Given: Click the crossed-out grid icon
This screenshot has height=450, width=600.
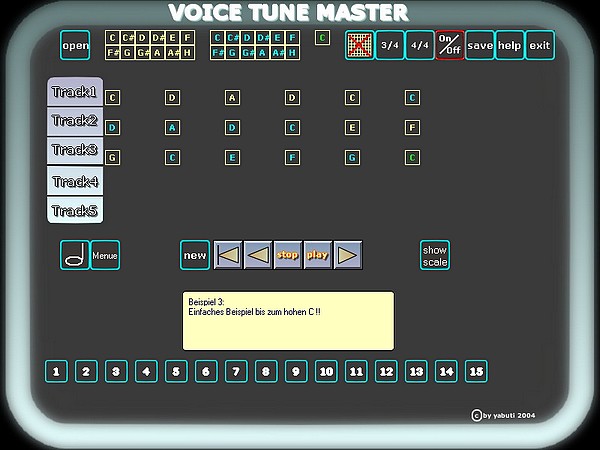Looking at the screenshot, I should (359, 45).
